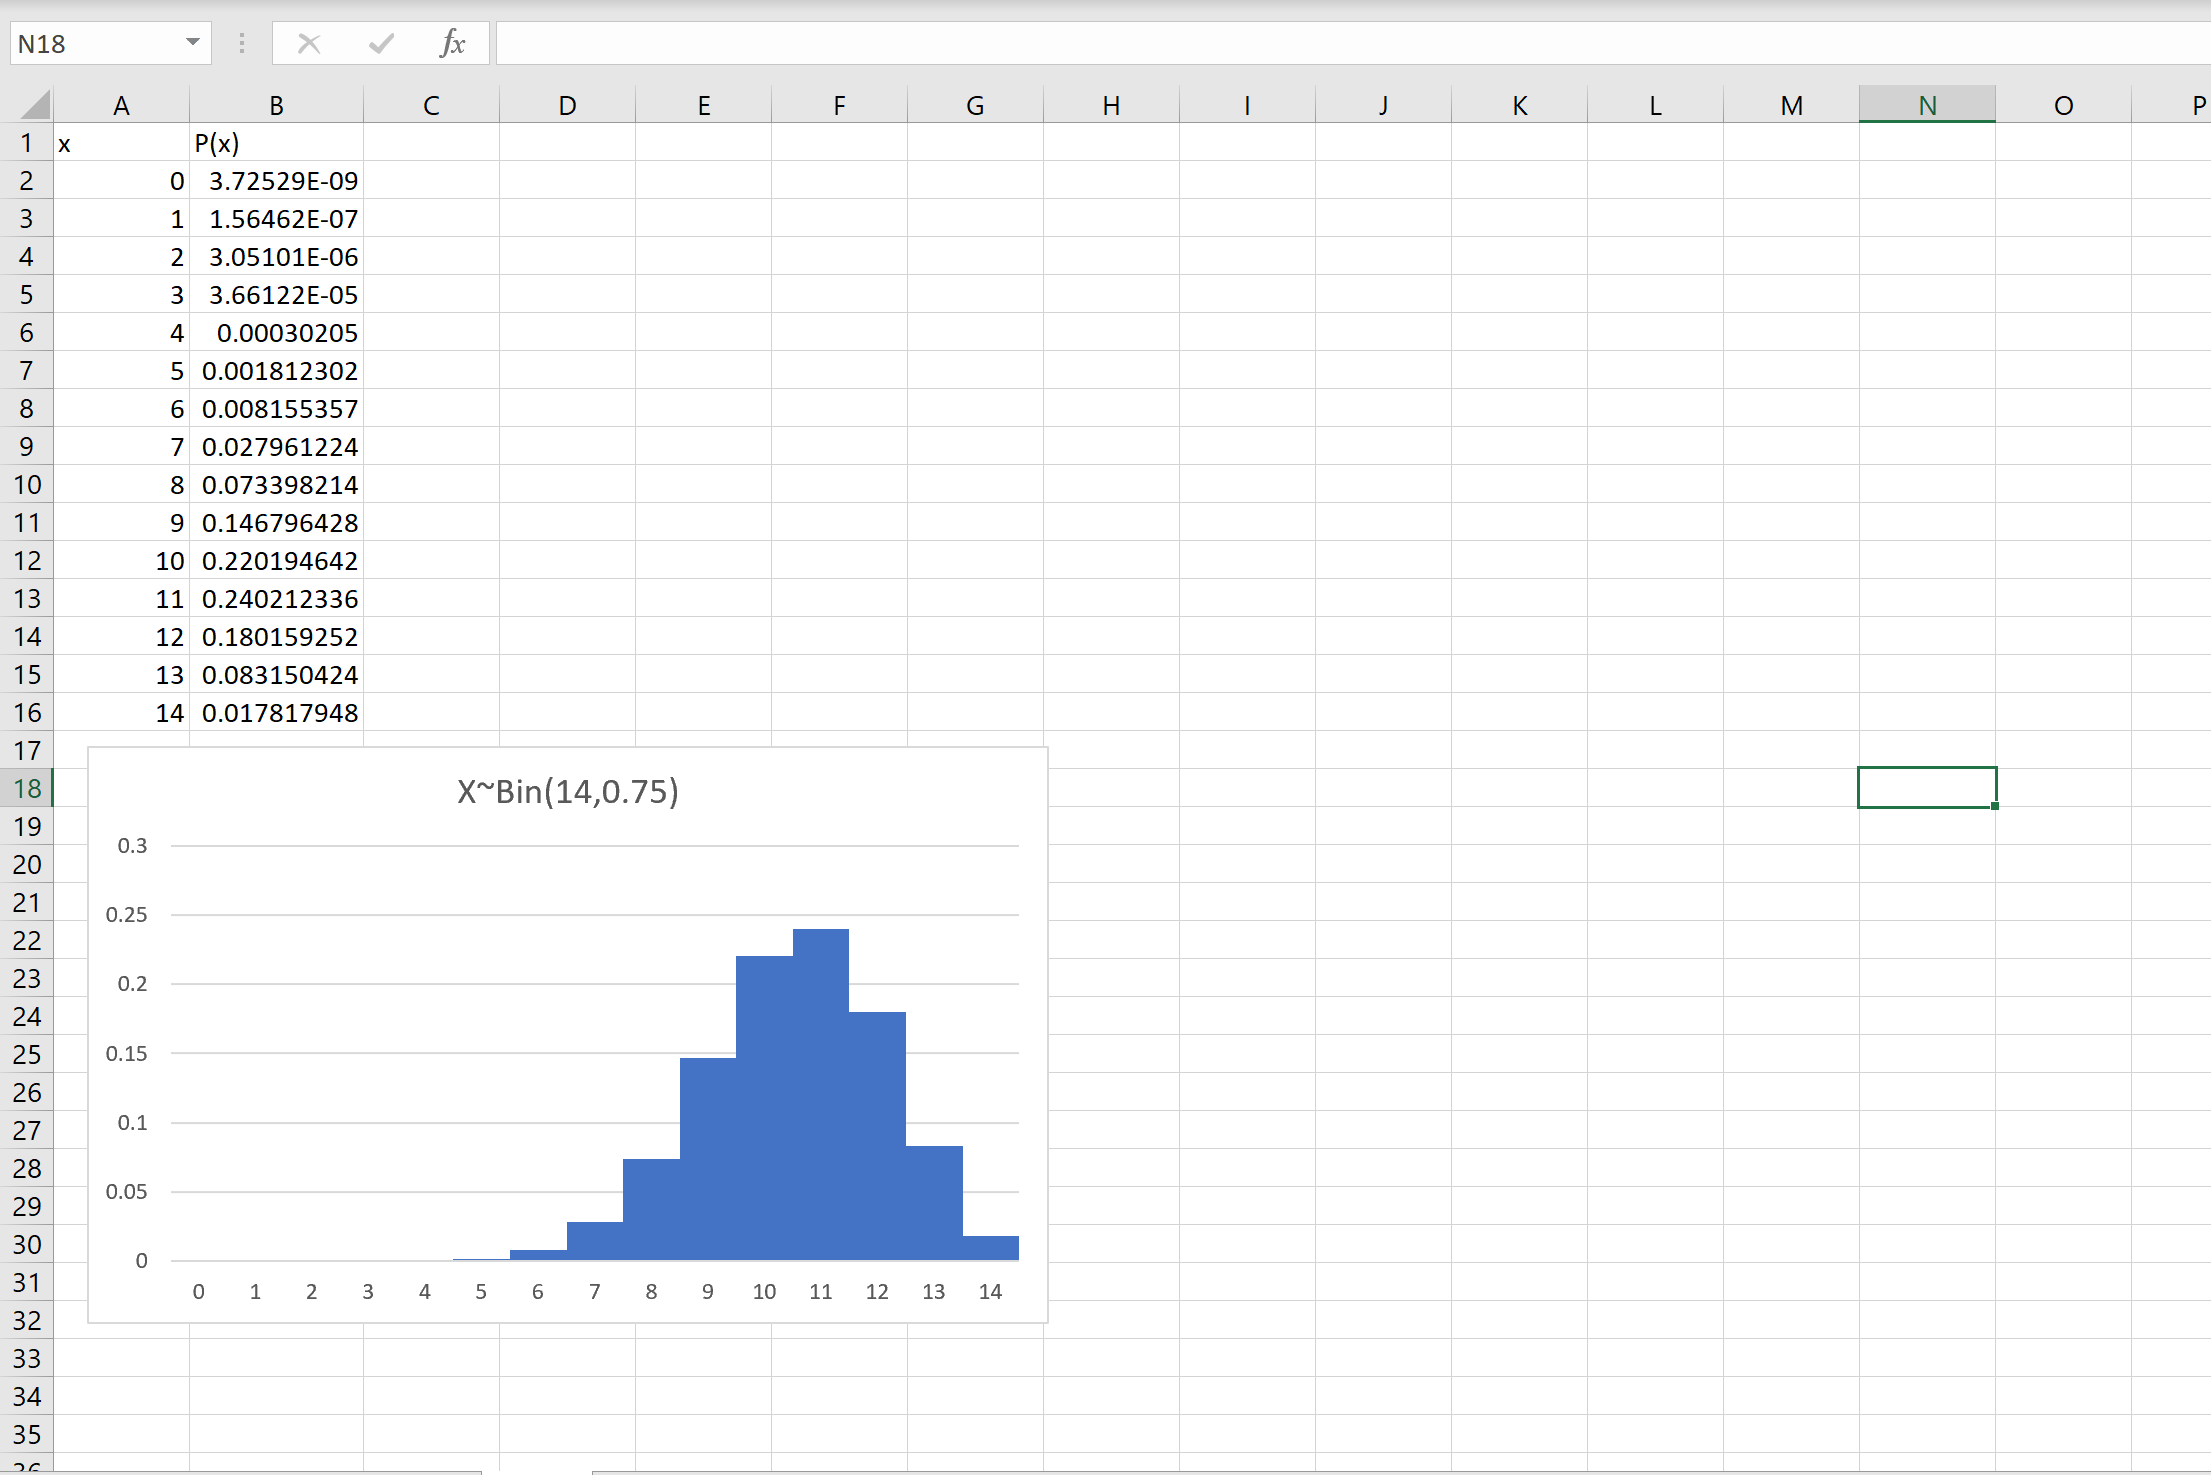Viewport: 2211px width, 1475px height.
Task: Click the chart bar for x equals 8
Action: (x=651, y=1210)
